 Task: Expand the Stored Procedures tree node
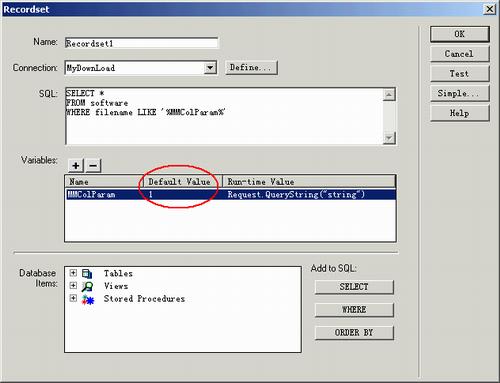(x=73, y=298)
